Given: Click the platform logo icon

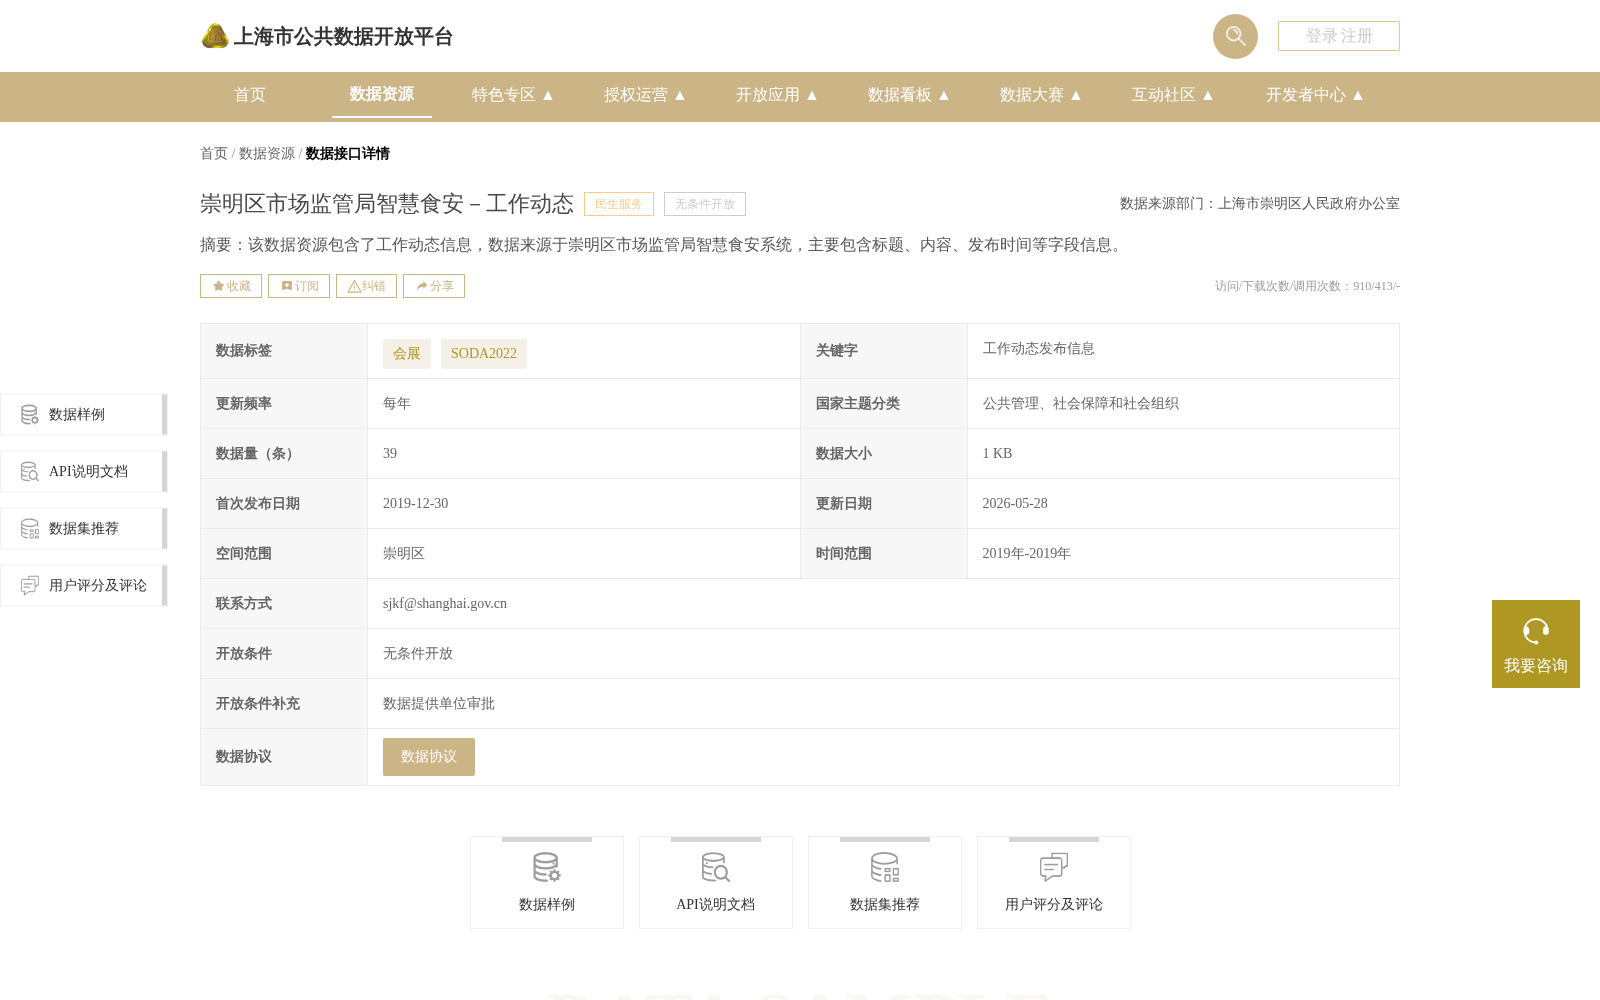Looking at the screenshot, I should 215,36.
